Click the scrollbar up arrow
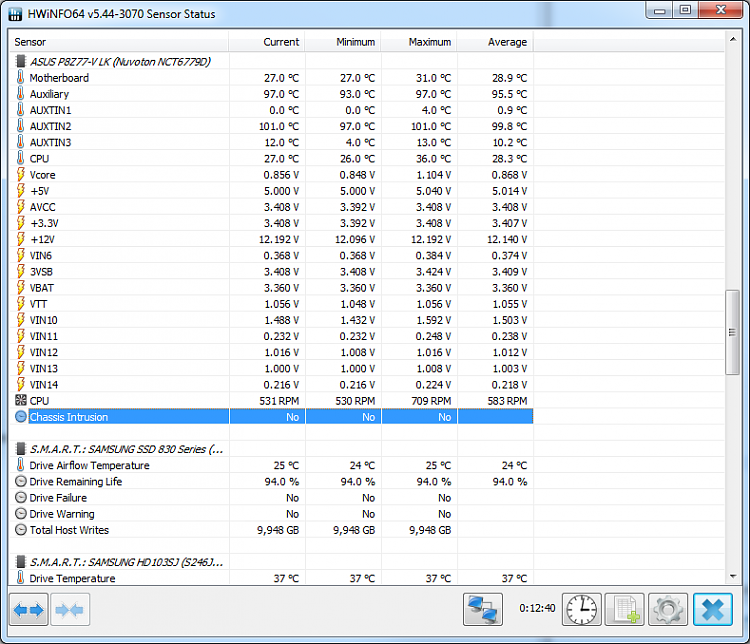The height and width of the screenshot is (644, 750). click(732, 39)
